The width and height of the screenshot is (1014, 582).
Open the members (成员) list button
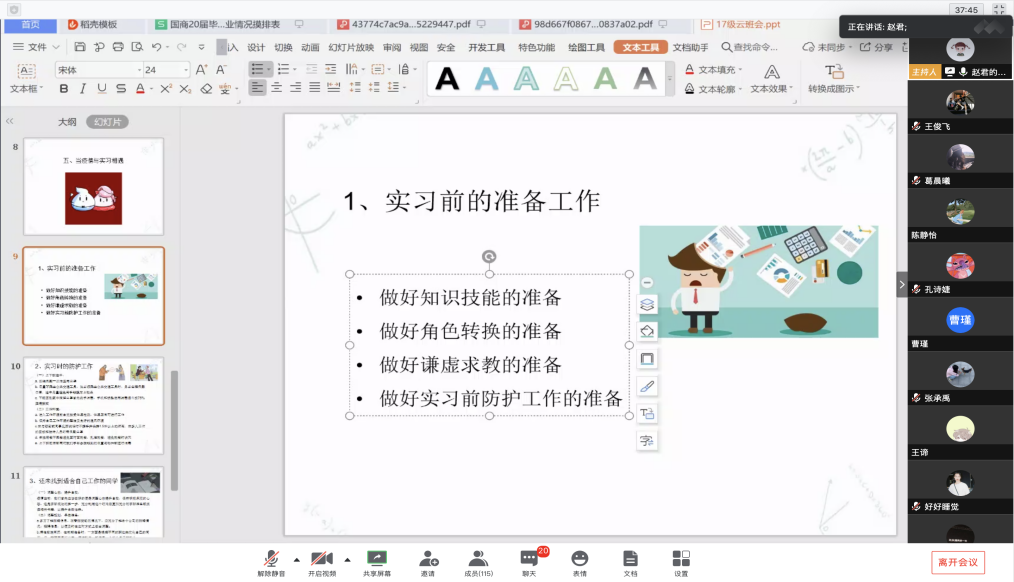pos(478,562)
